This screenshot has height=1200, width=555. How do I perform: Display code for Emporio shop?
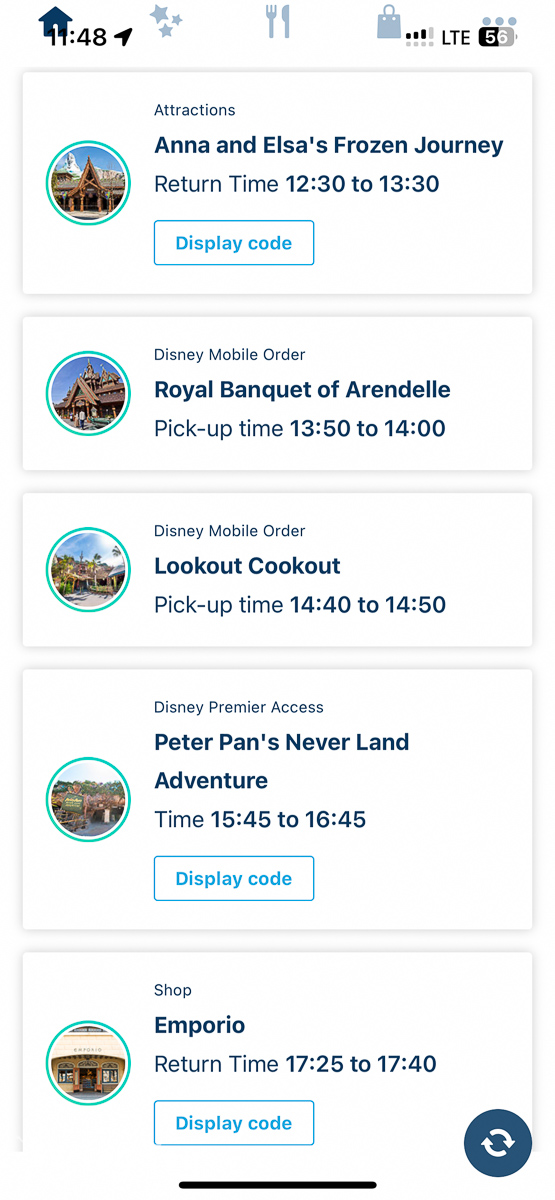click(234, 1123)
